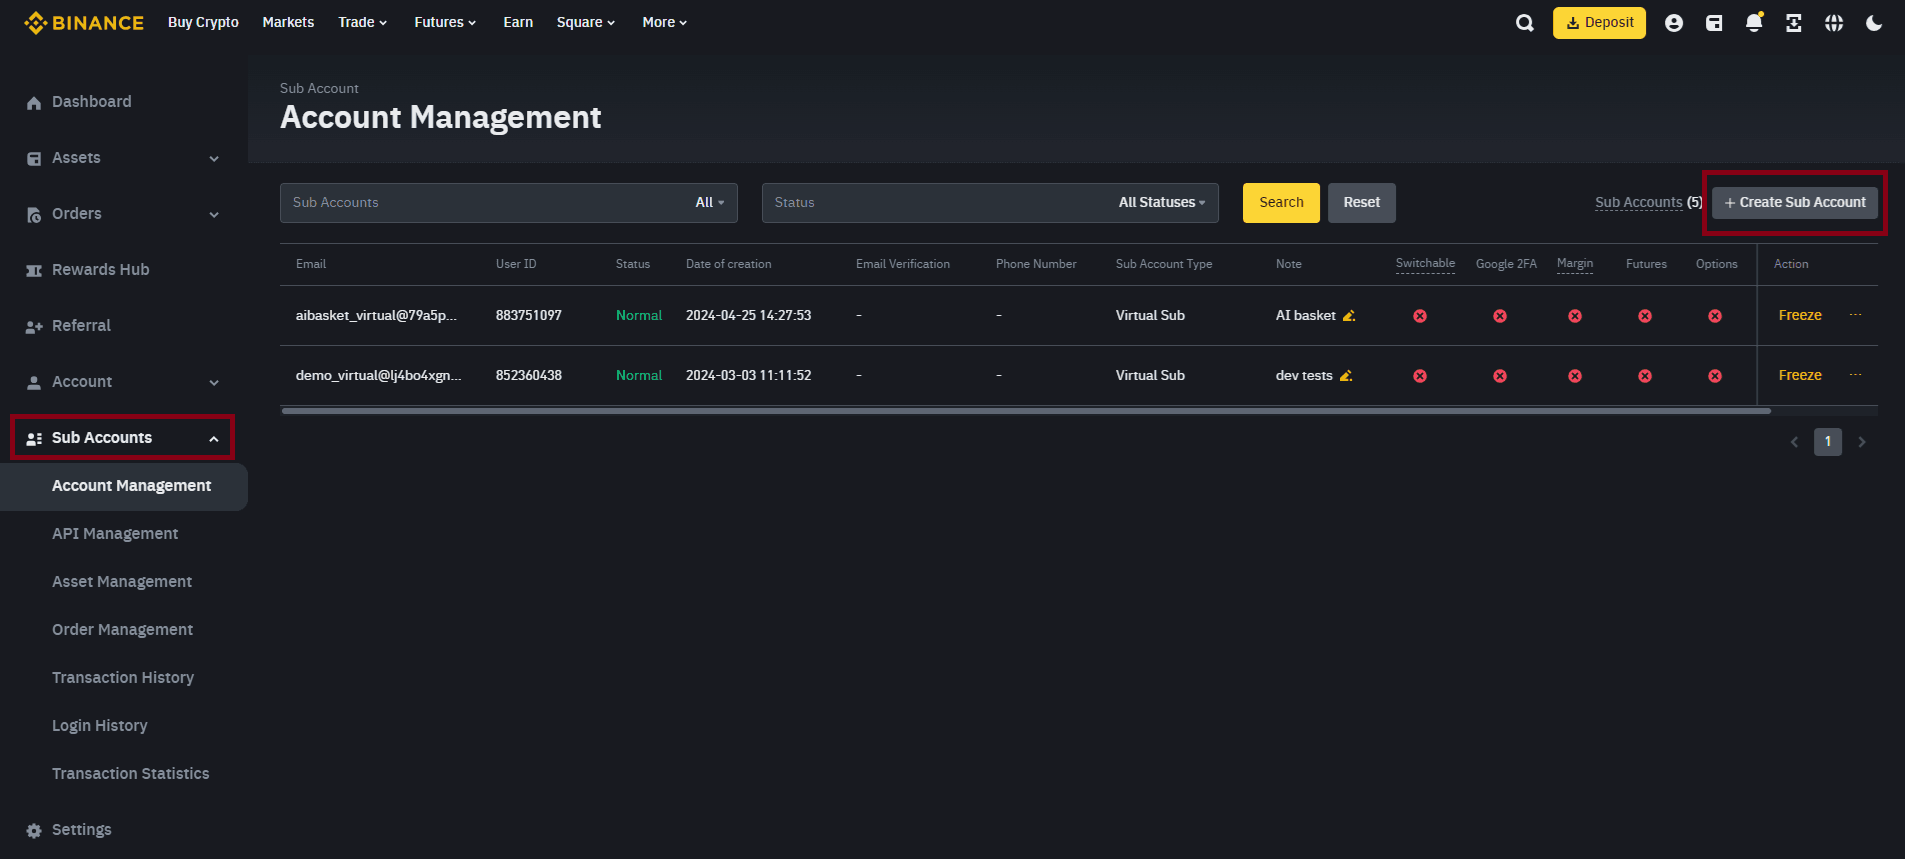Click the Sub Accounts (5) link
Image resolution: width=1905 pixels, height=859 pixels.
point(1648,203)
